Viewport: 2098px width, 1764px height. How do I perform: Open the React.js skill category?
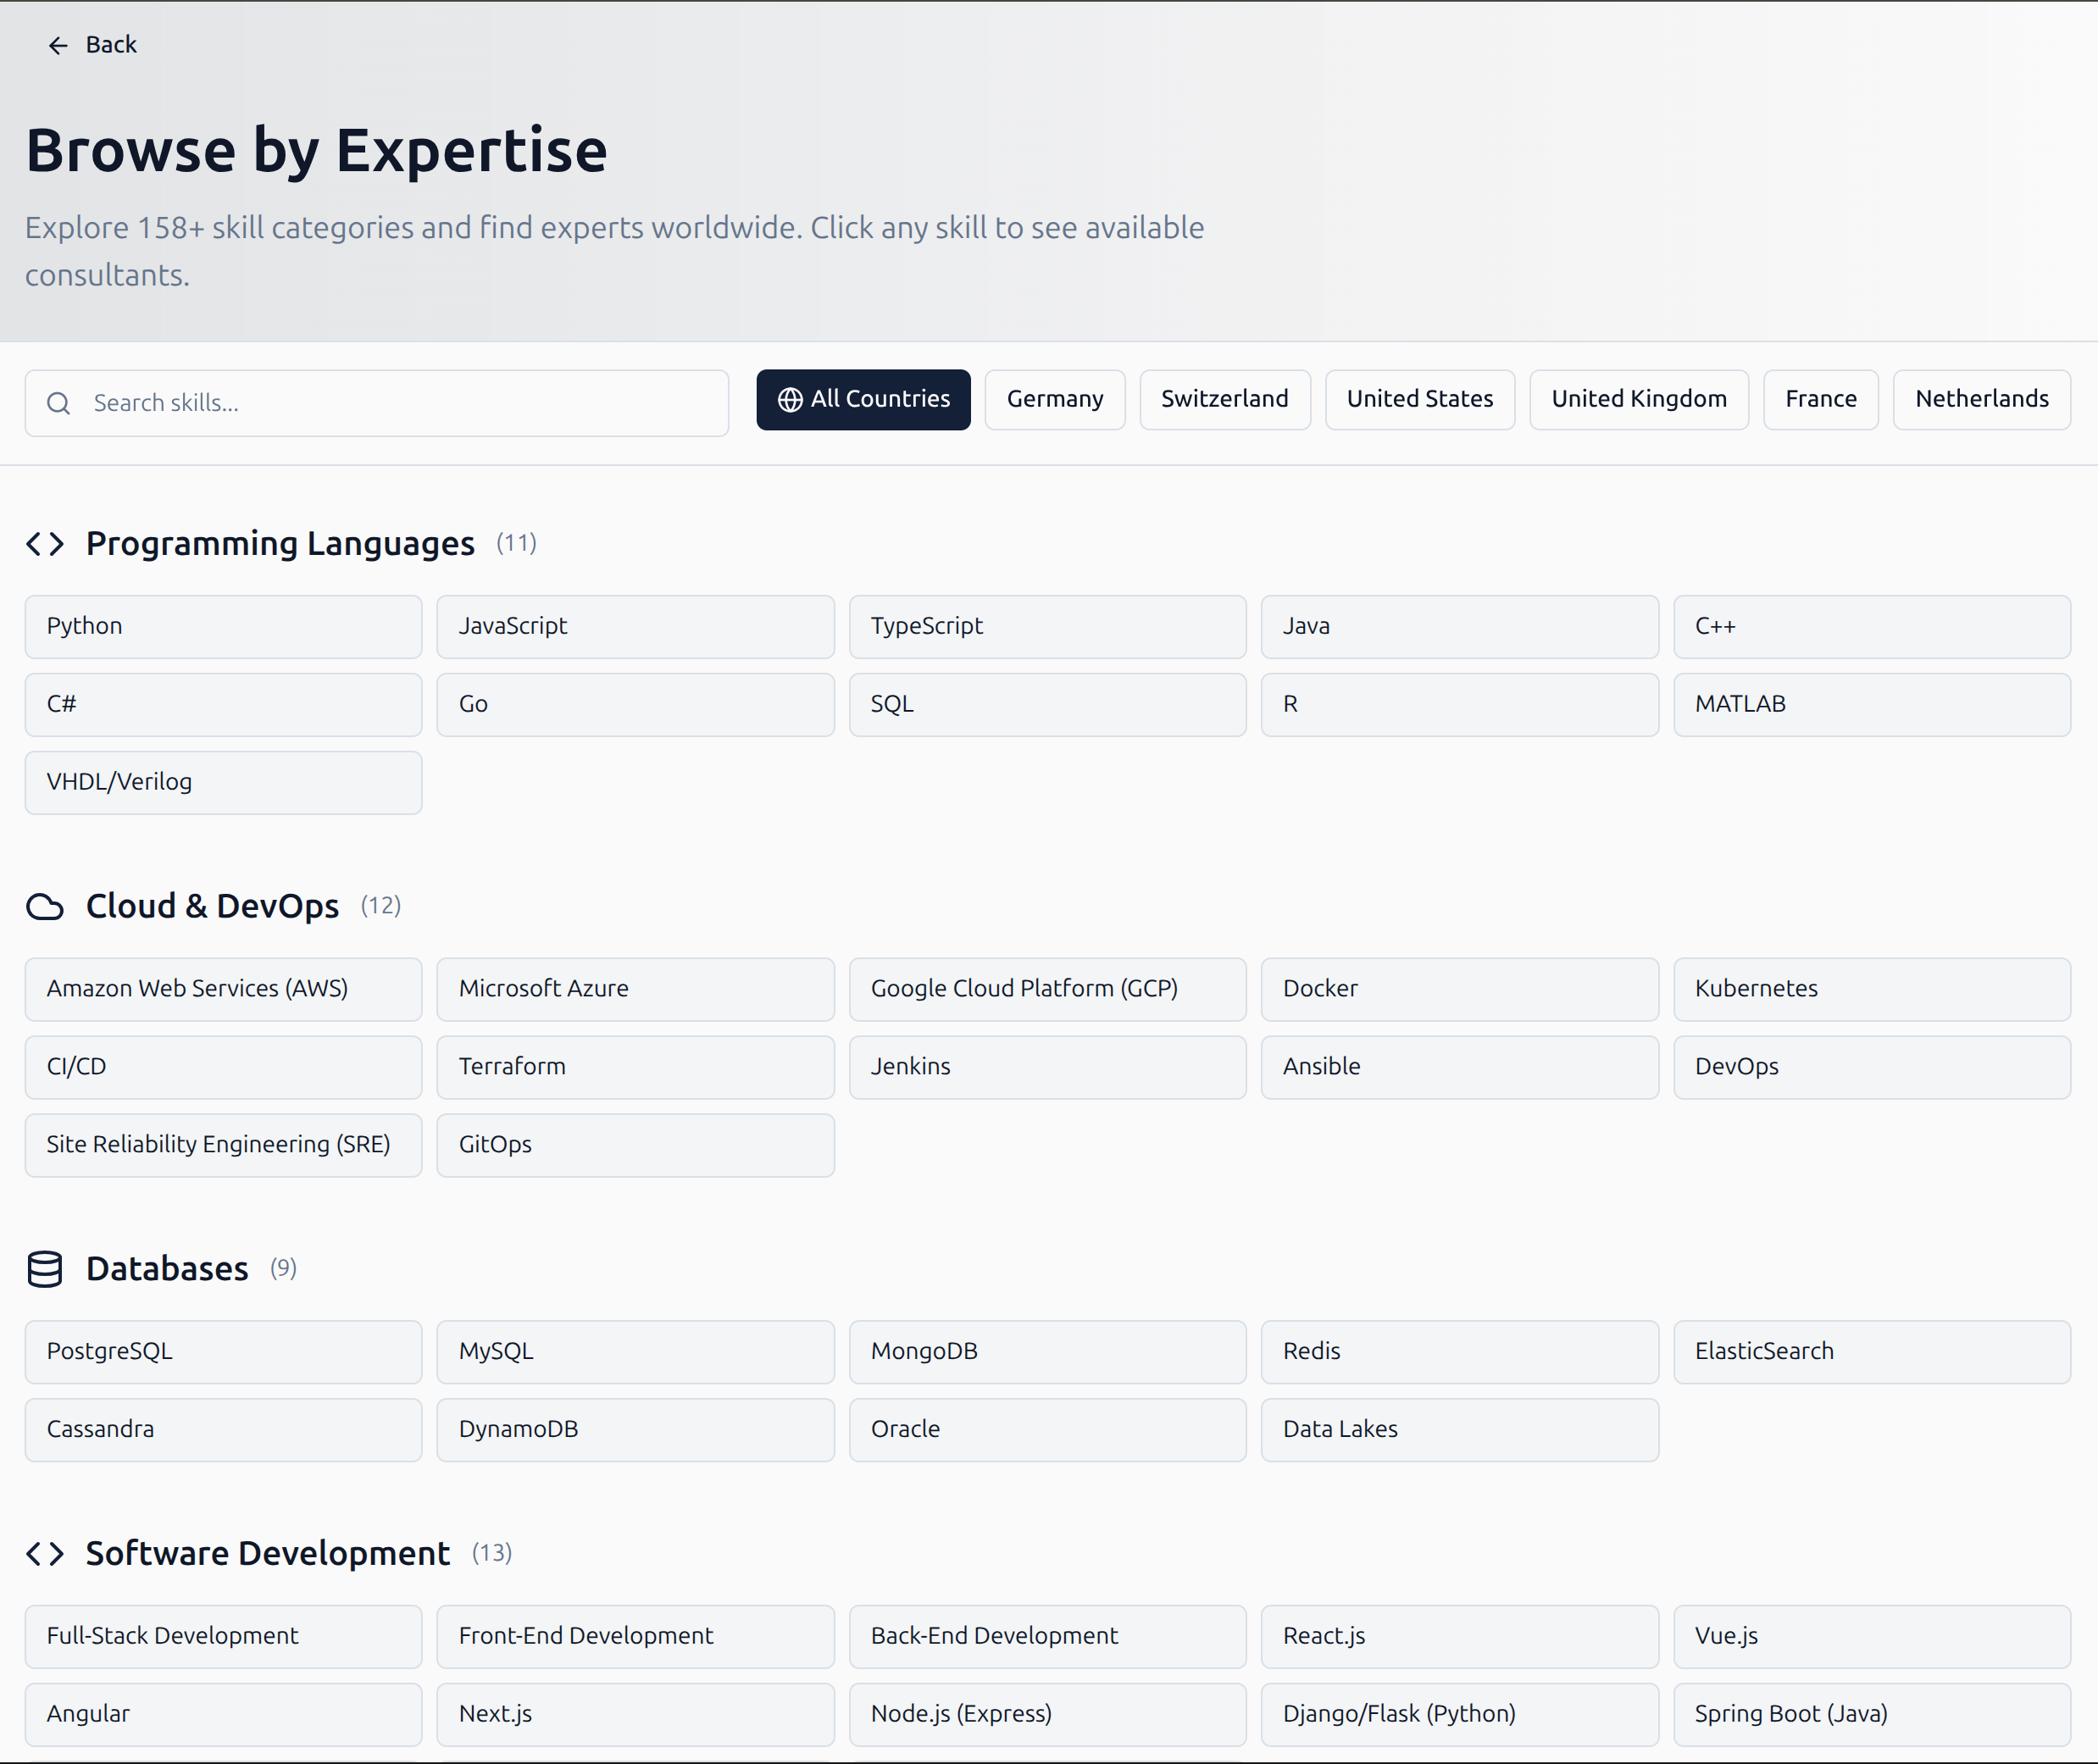1459,1637
